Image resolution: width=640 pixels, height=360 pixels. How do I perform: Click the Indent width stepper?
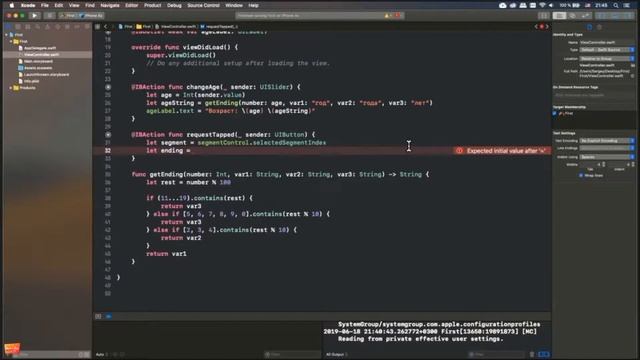click(x=633, y=164)
